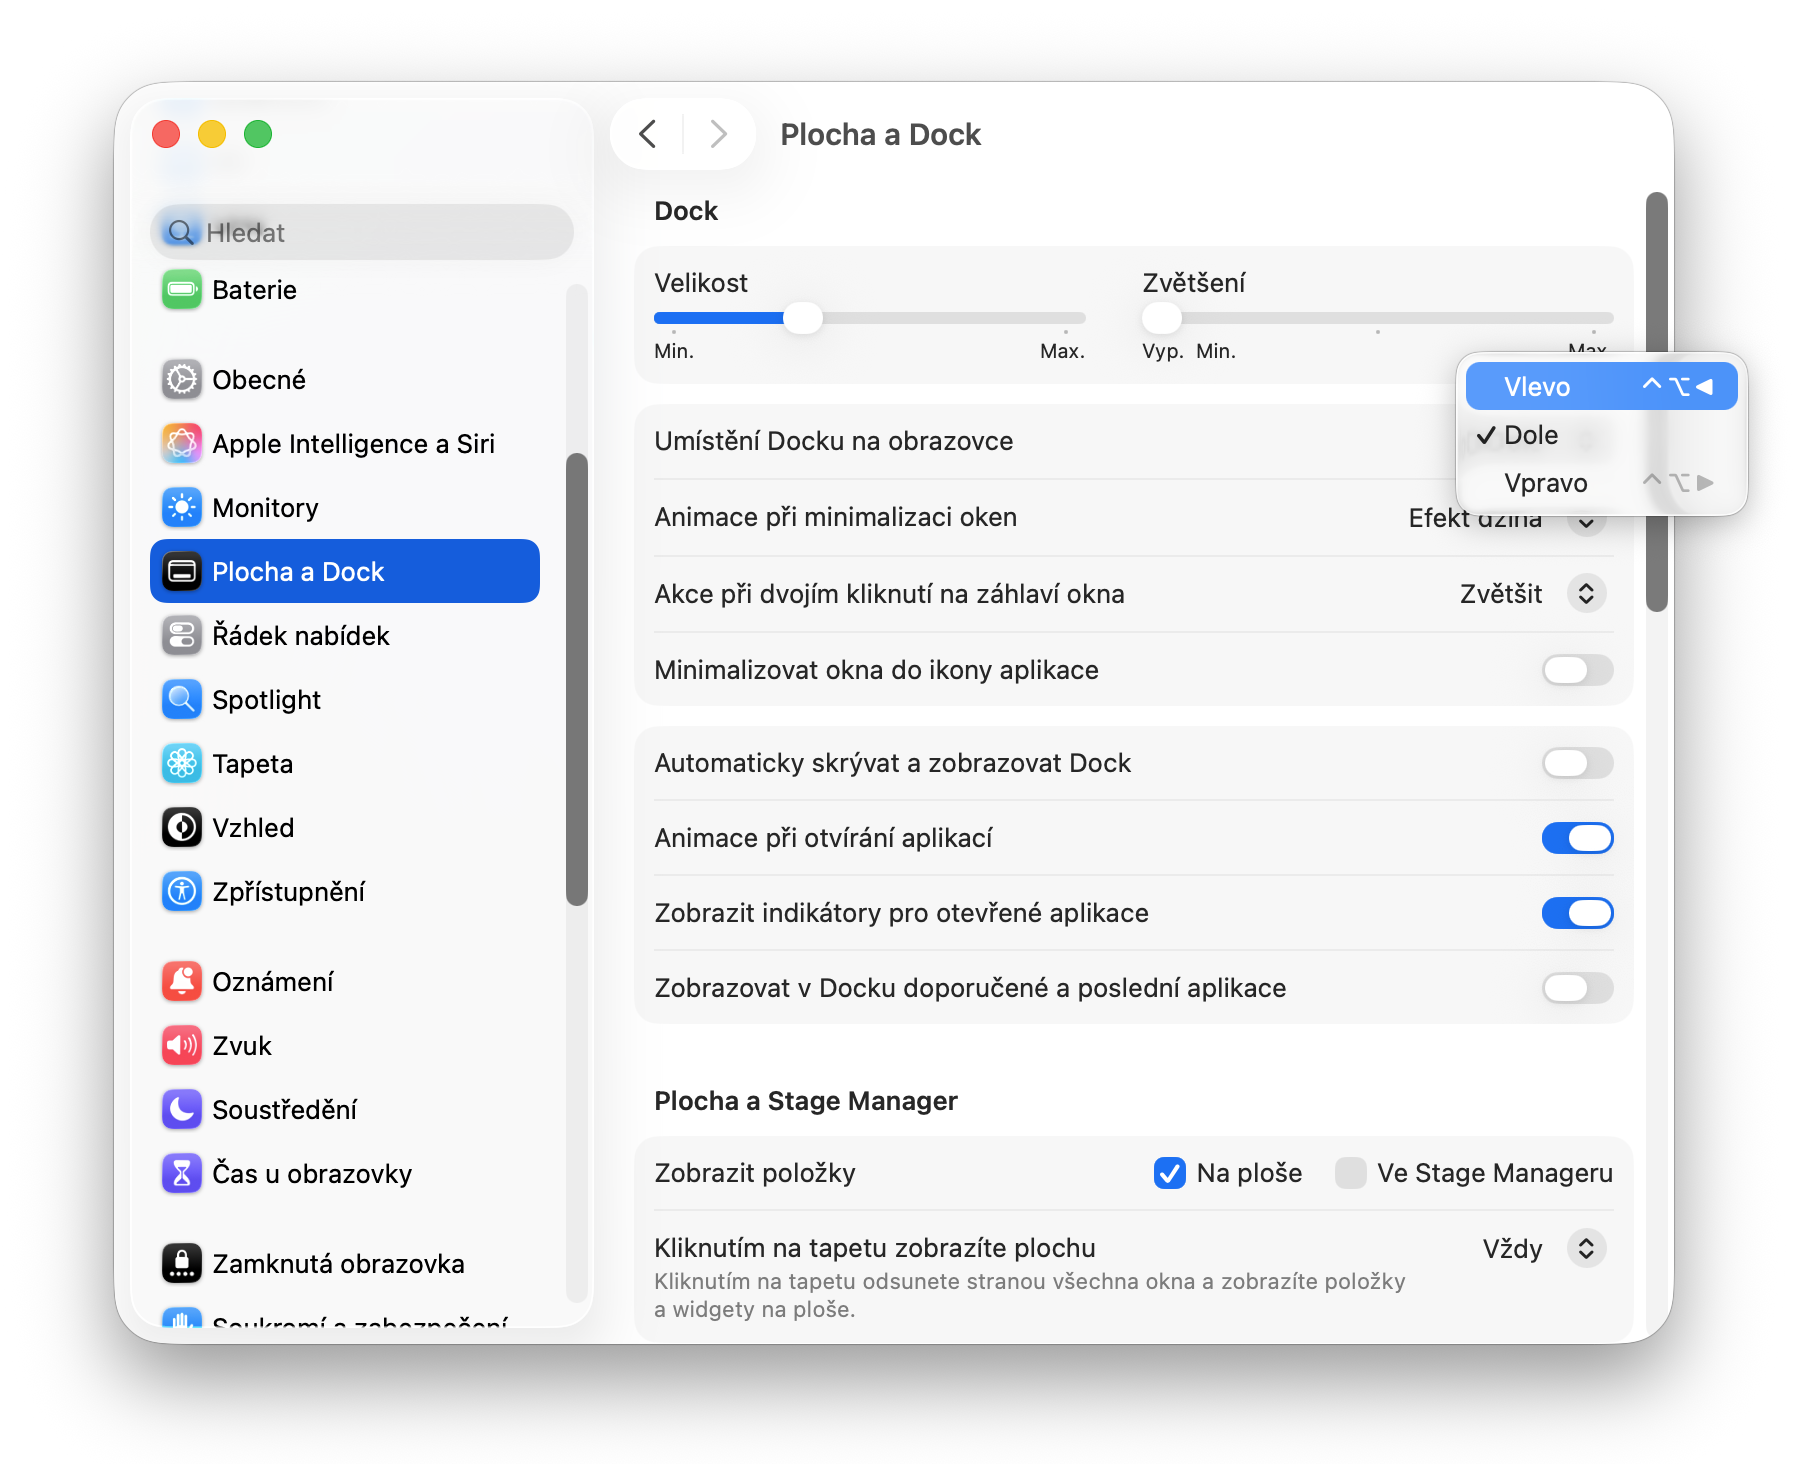This screenshot has height=1464, width=1818.
Task: Open the Soustředění focus icon
Action: coord(182,1110)
